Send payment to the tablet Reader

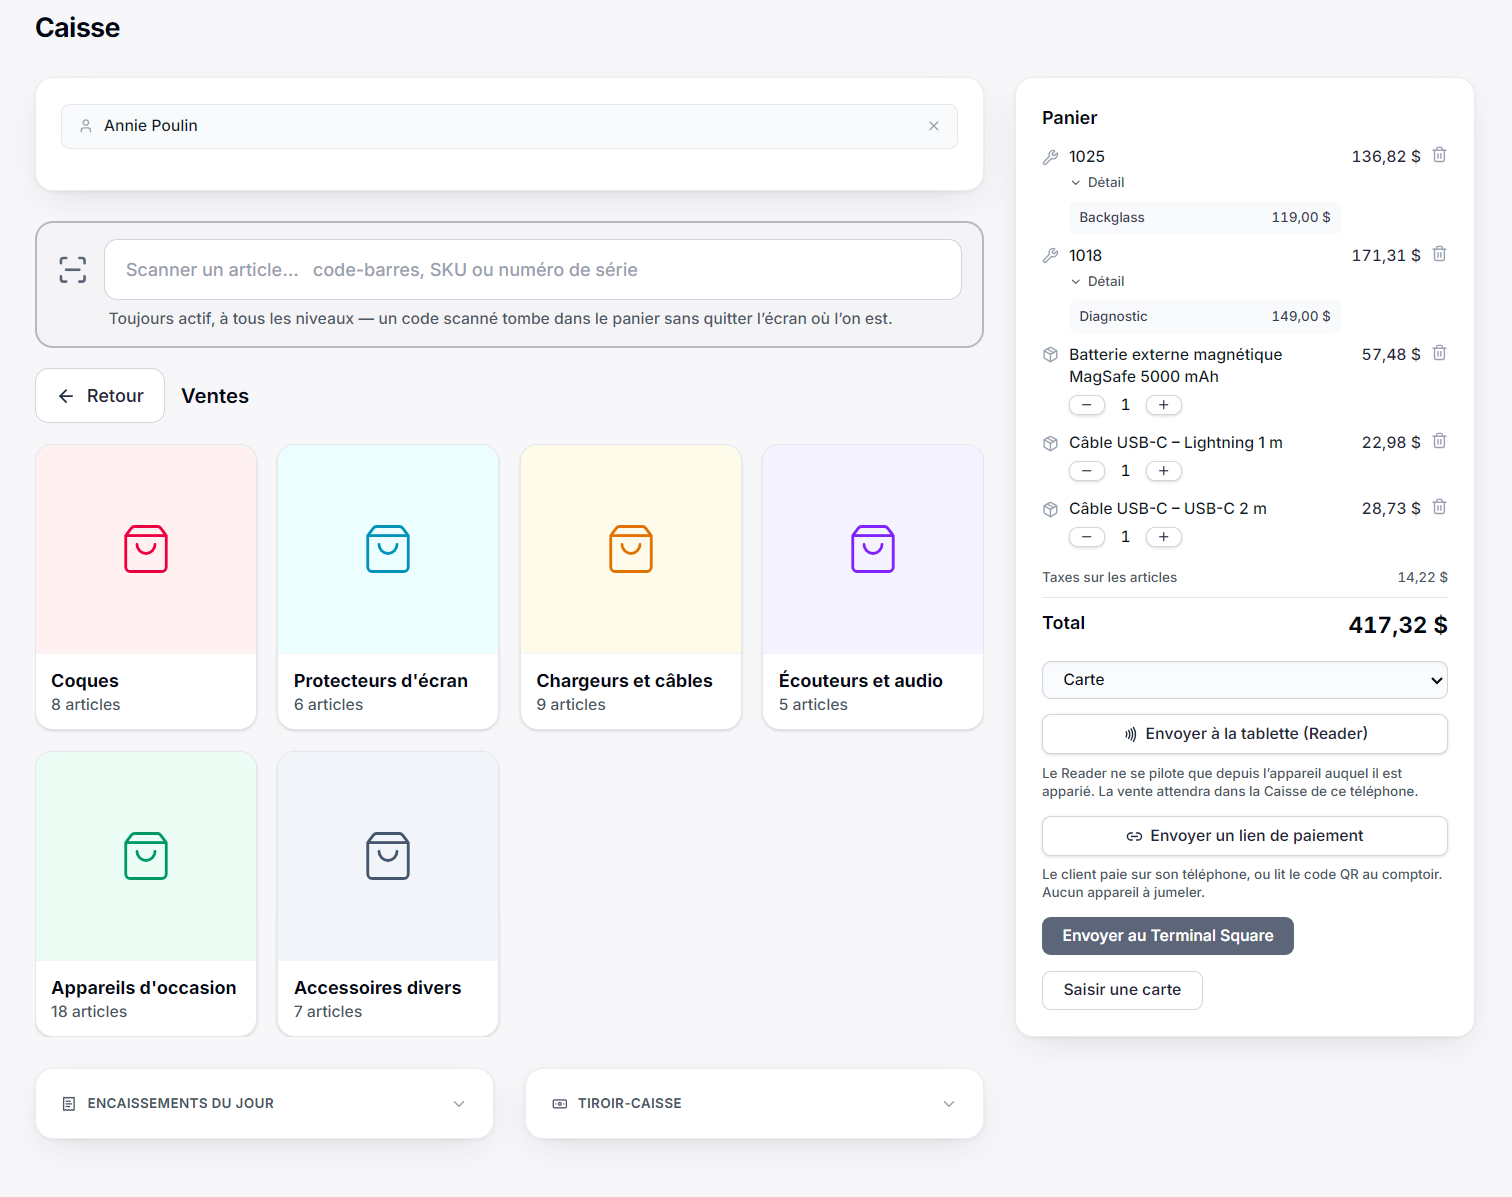click(x=1245, y=734)
